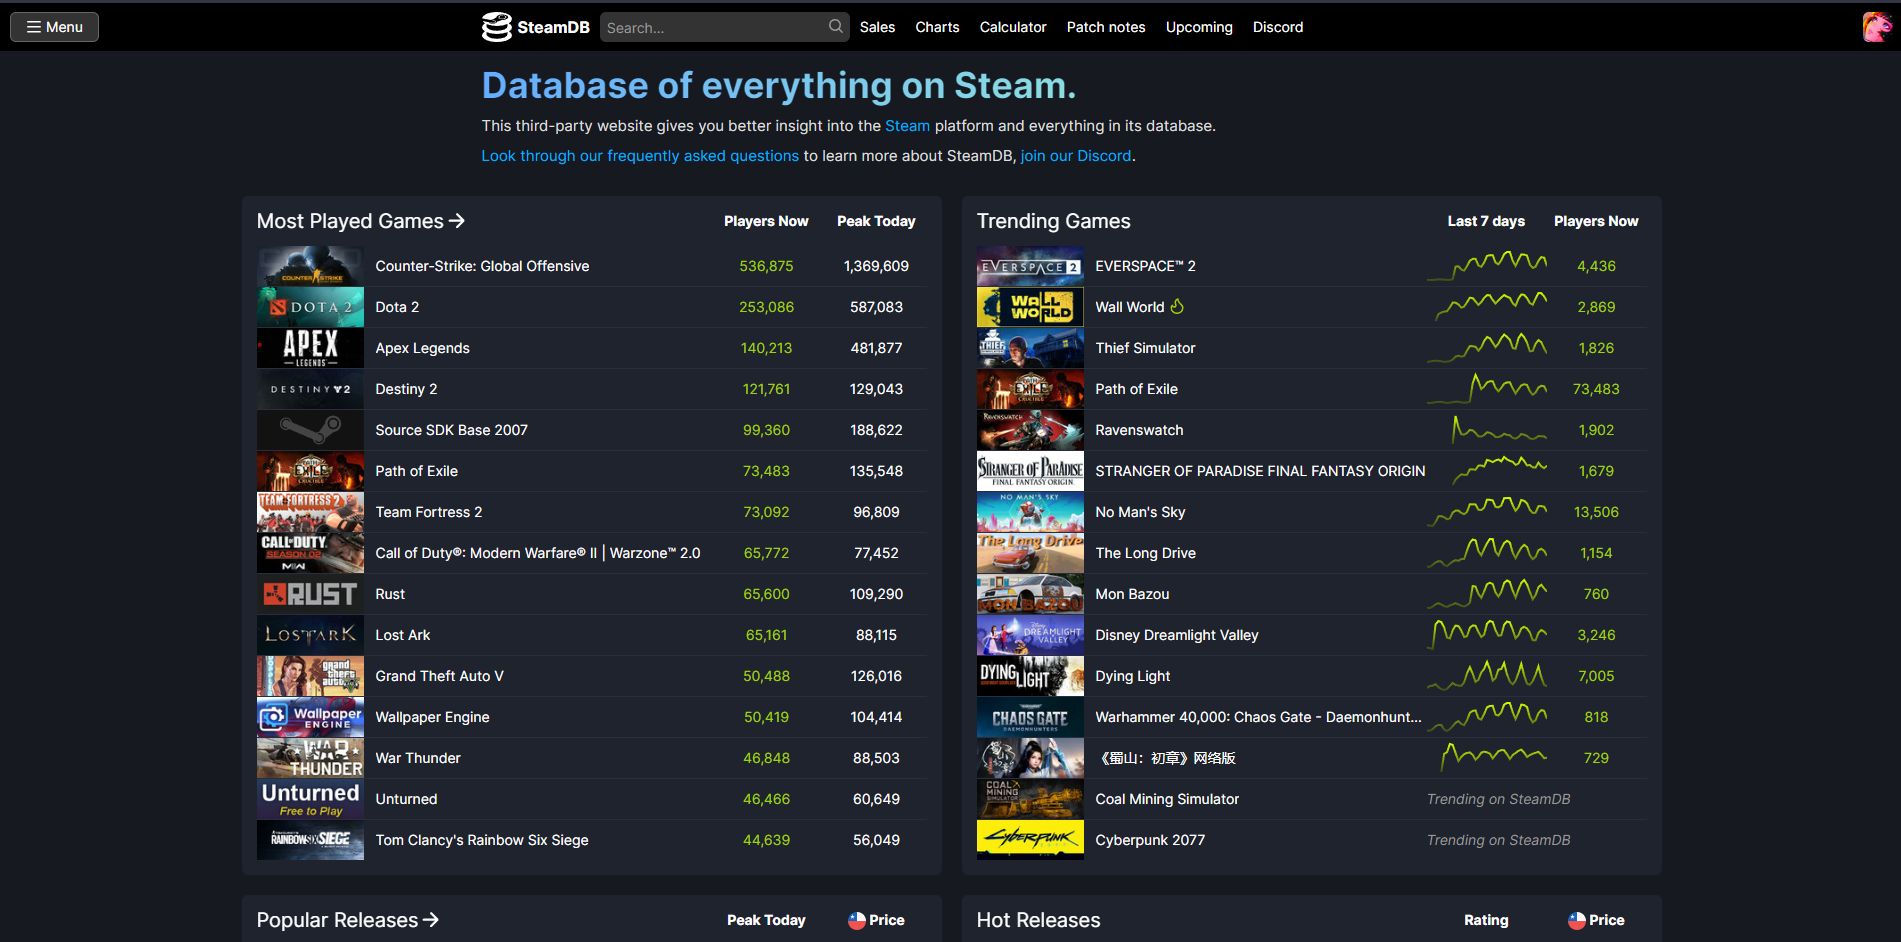This screenshot has height=942, width=1901.
Task: Open the Path of Exile link in Trending Games
Action: click(1136, 389)
